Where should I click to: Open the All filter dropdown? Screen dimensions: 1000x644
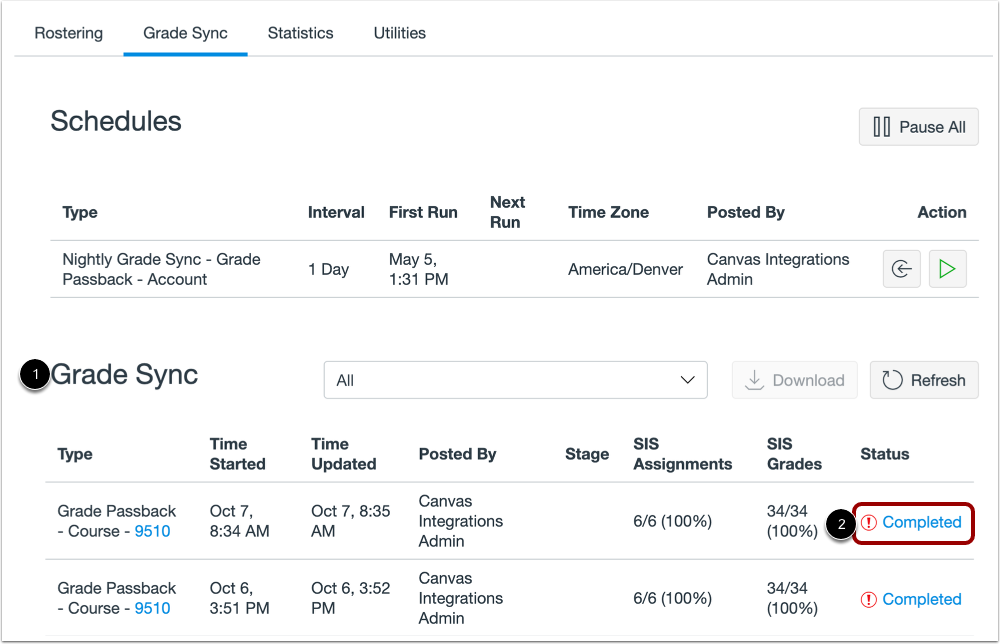point(515,380)
